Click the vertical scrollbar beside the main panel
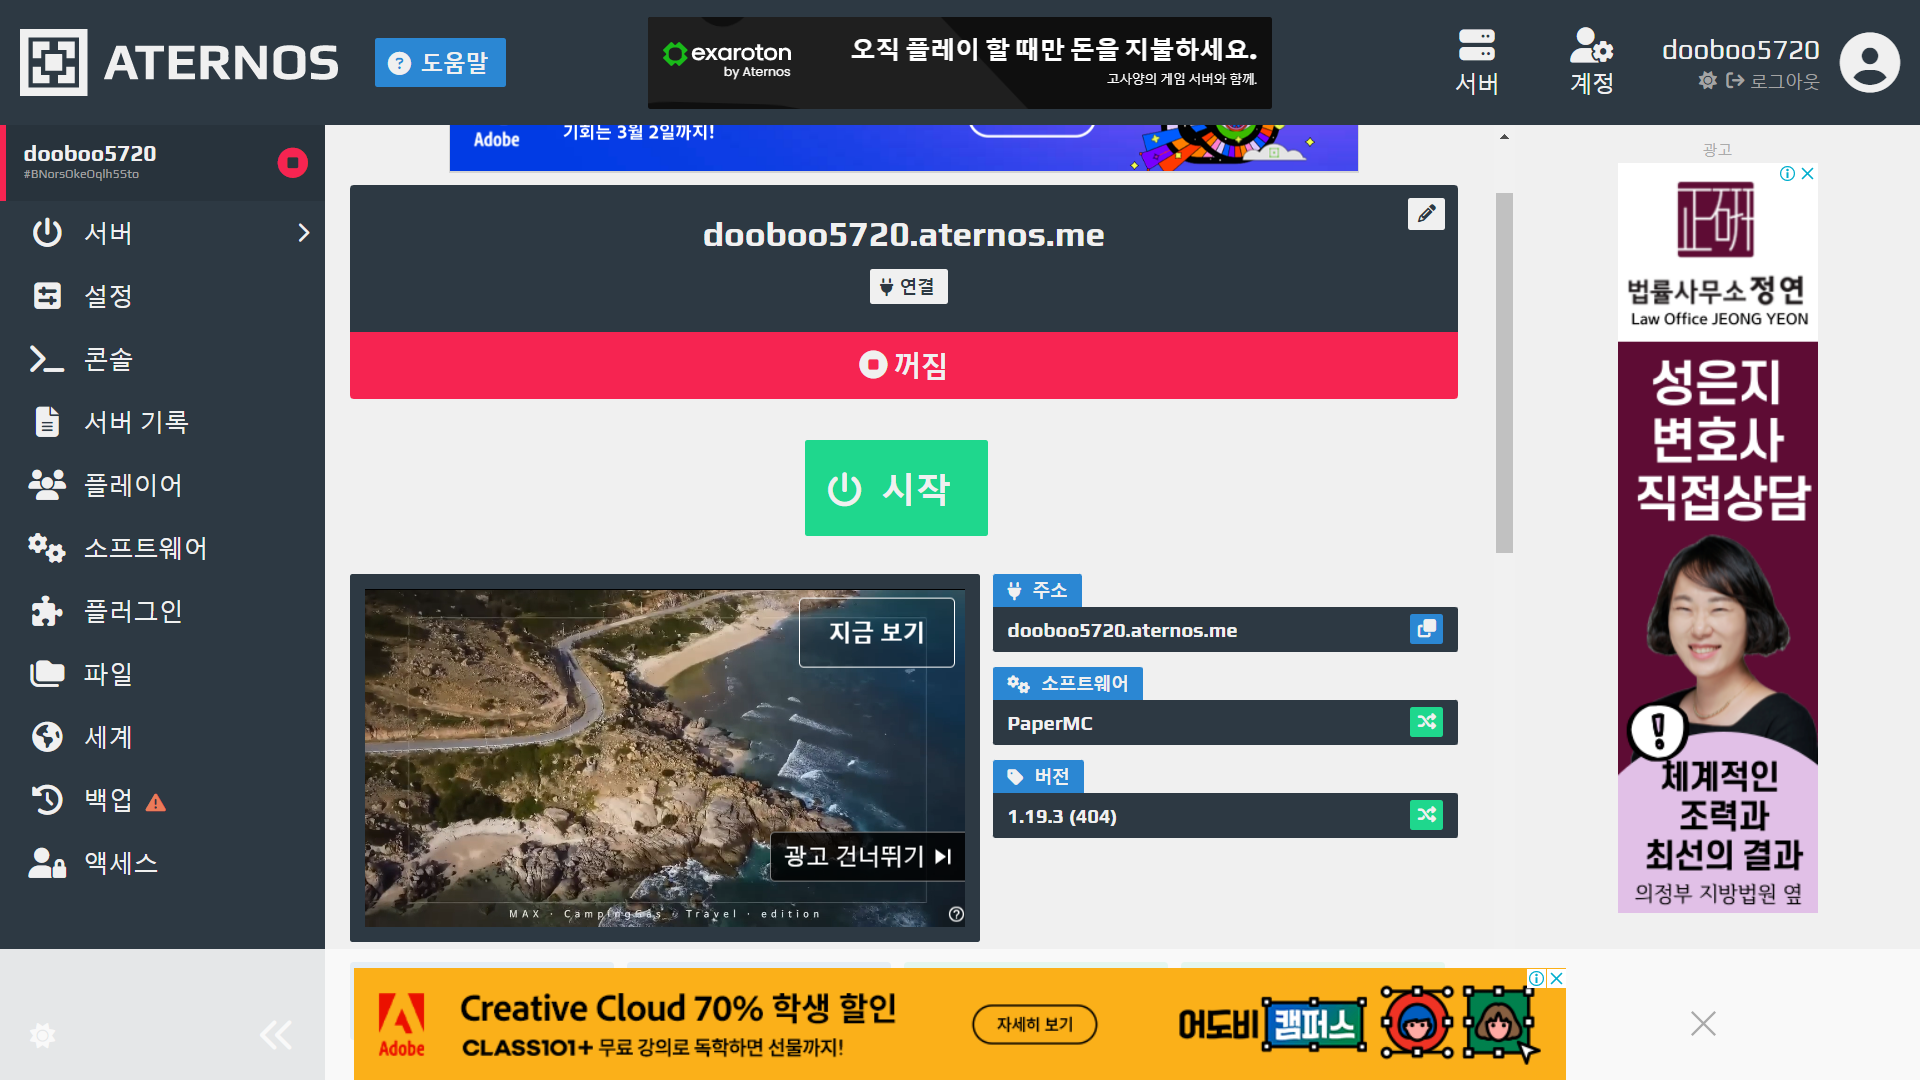This screenshot has width=1920, height=1080. (1504, 372)
